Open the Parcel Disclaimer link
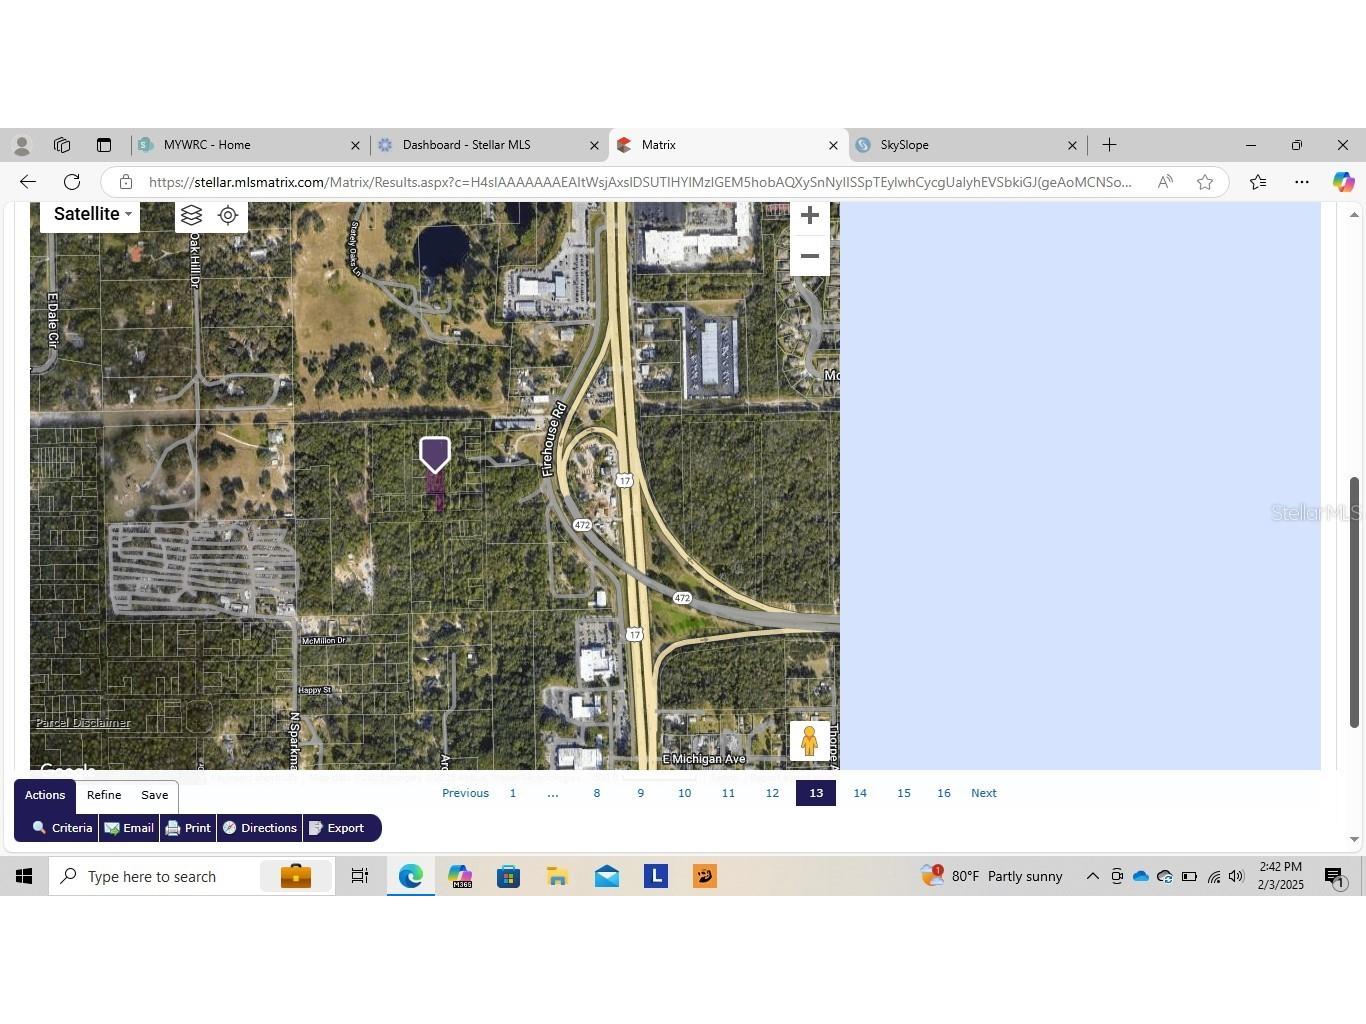 click(x=82, y=721)
